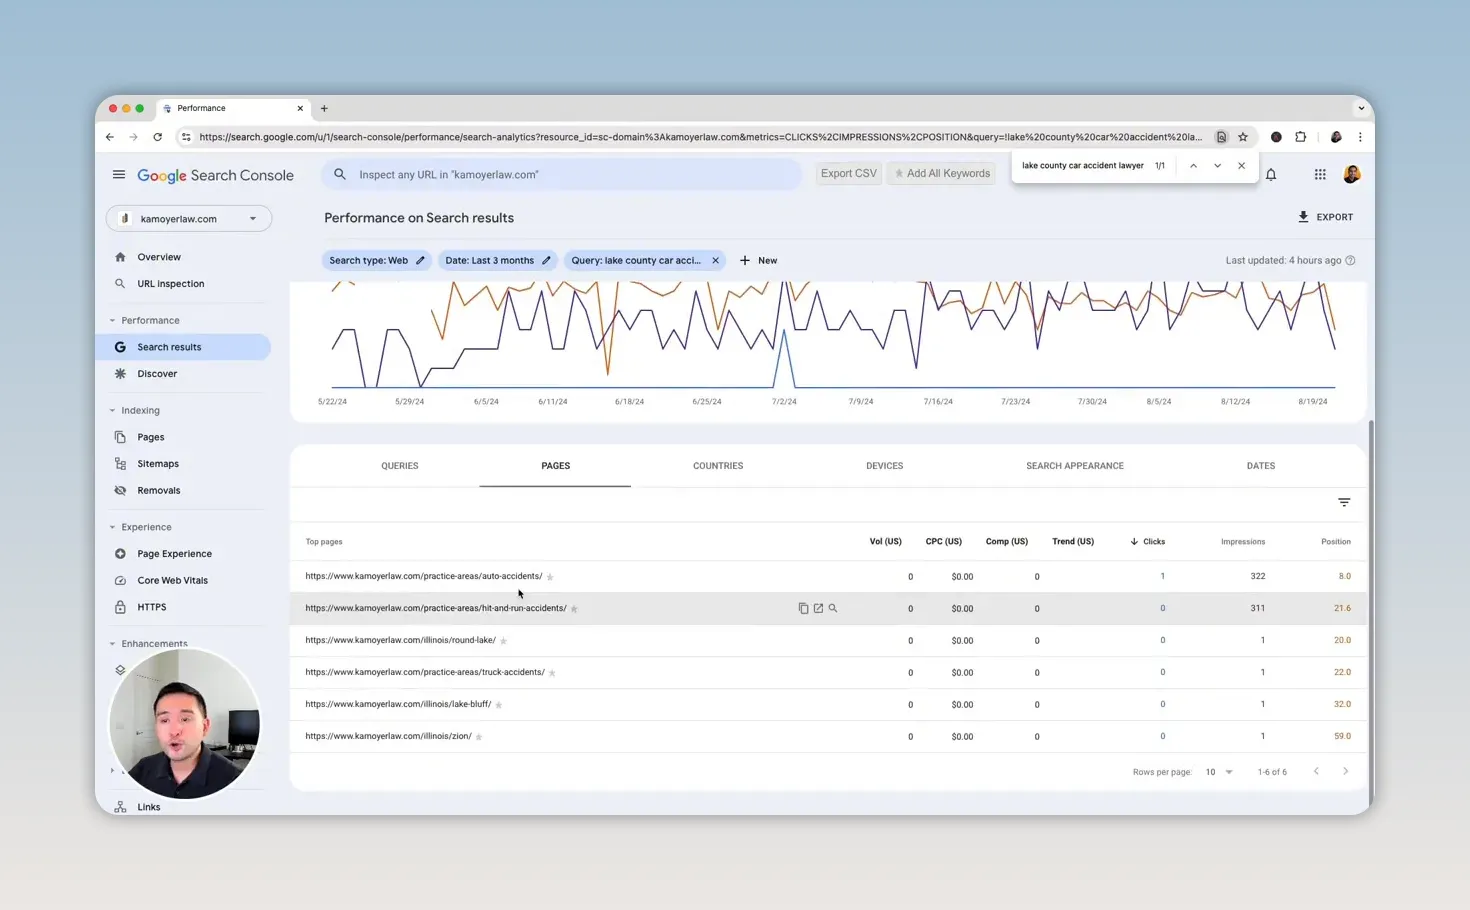1470x910 pixels.
Task: Bookmark this page with star icon
Action: 1243,137
